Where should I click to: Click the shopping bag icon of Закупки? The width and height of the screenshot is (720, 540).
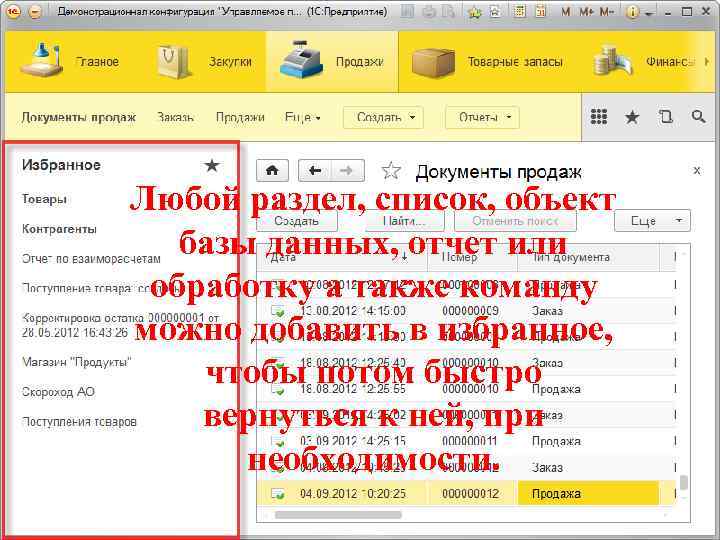coord(173,62)
